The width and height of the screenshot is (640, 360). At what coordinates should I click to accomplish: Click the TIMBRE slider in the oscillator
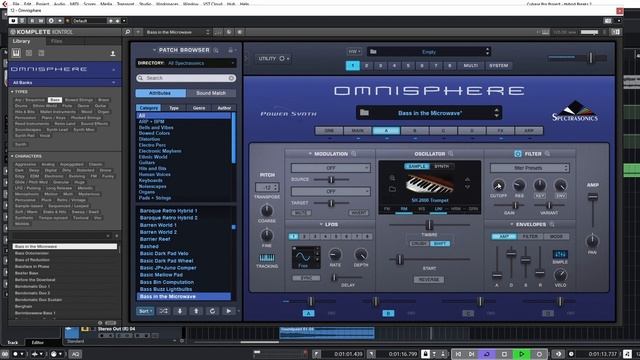429,224
